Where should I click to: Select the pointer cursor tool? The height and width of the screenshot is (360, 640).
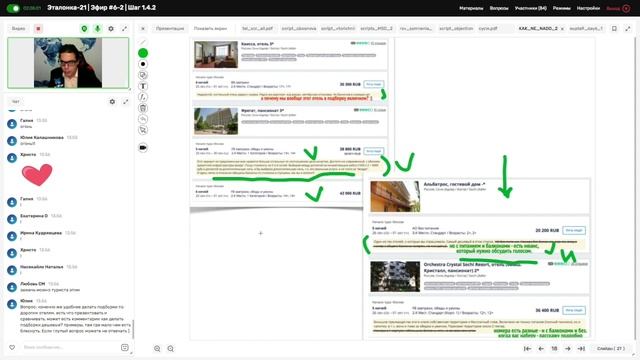pyautogui.click(x=143, y=130)
